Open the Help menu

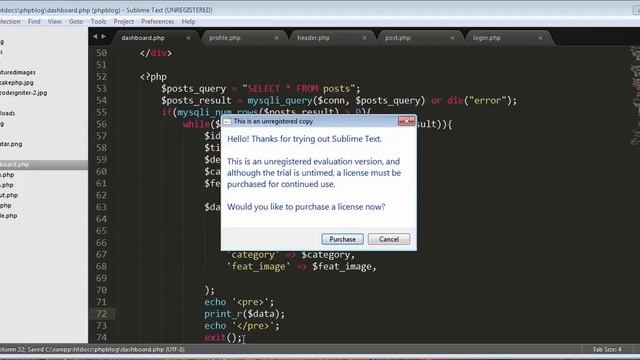coord(188,22)
